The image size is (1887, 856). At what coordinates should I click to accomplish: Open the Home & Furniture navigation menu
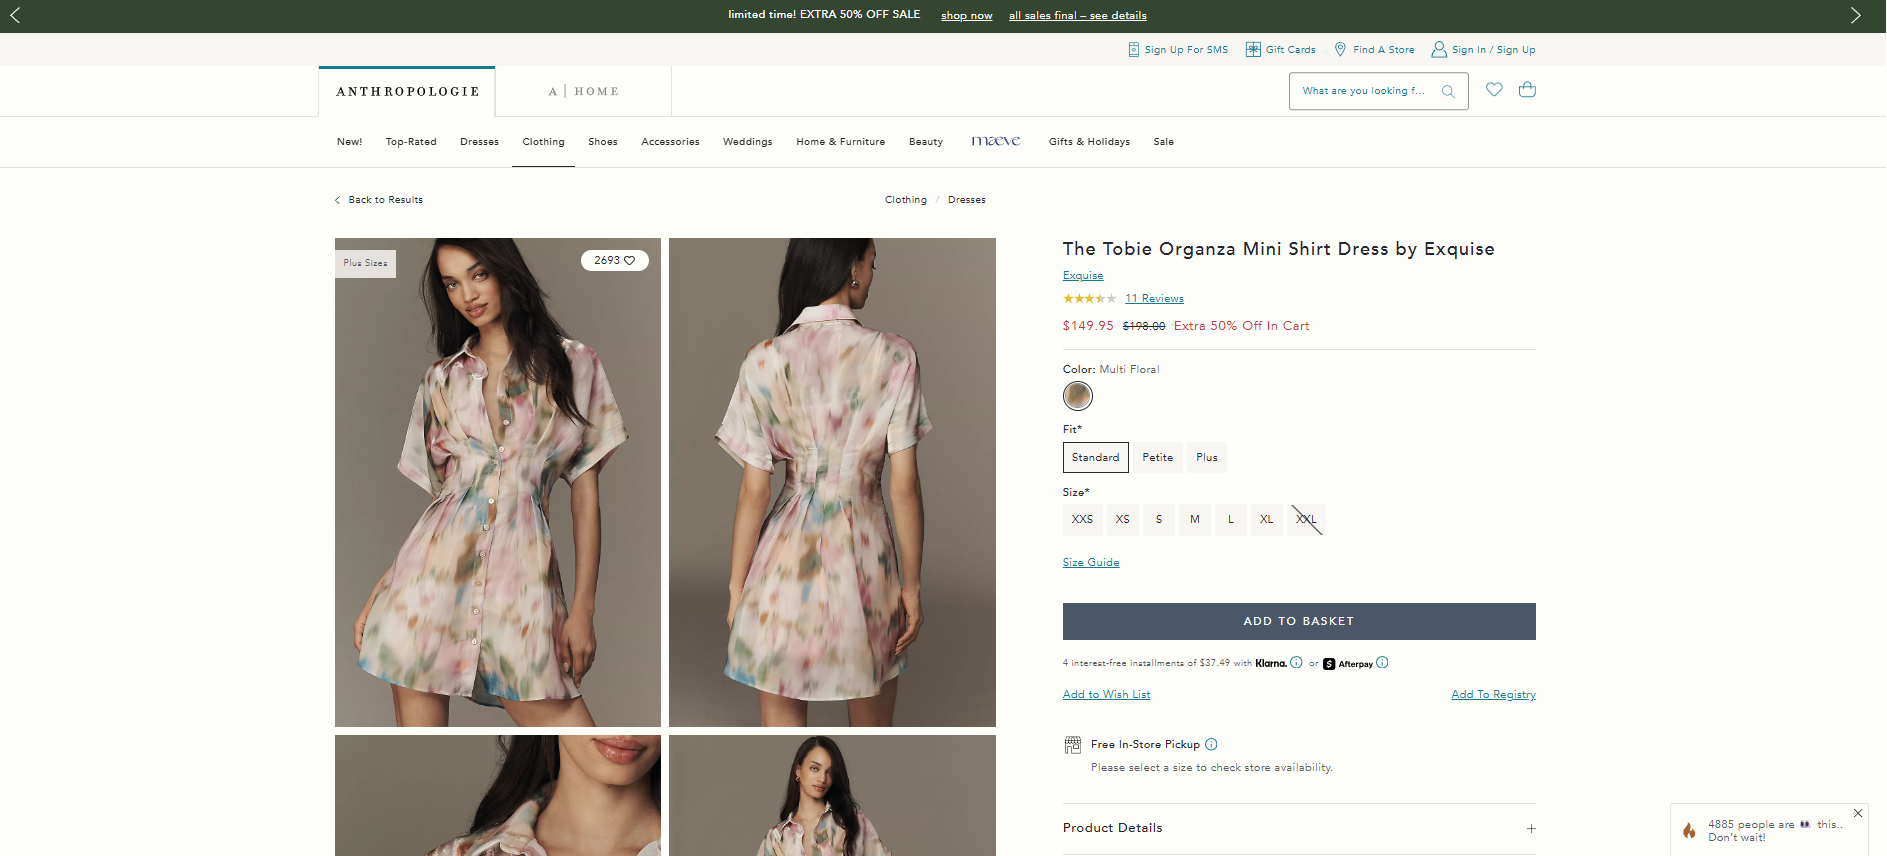click(x=841, y=142)
